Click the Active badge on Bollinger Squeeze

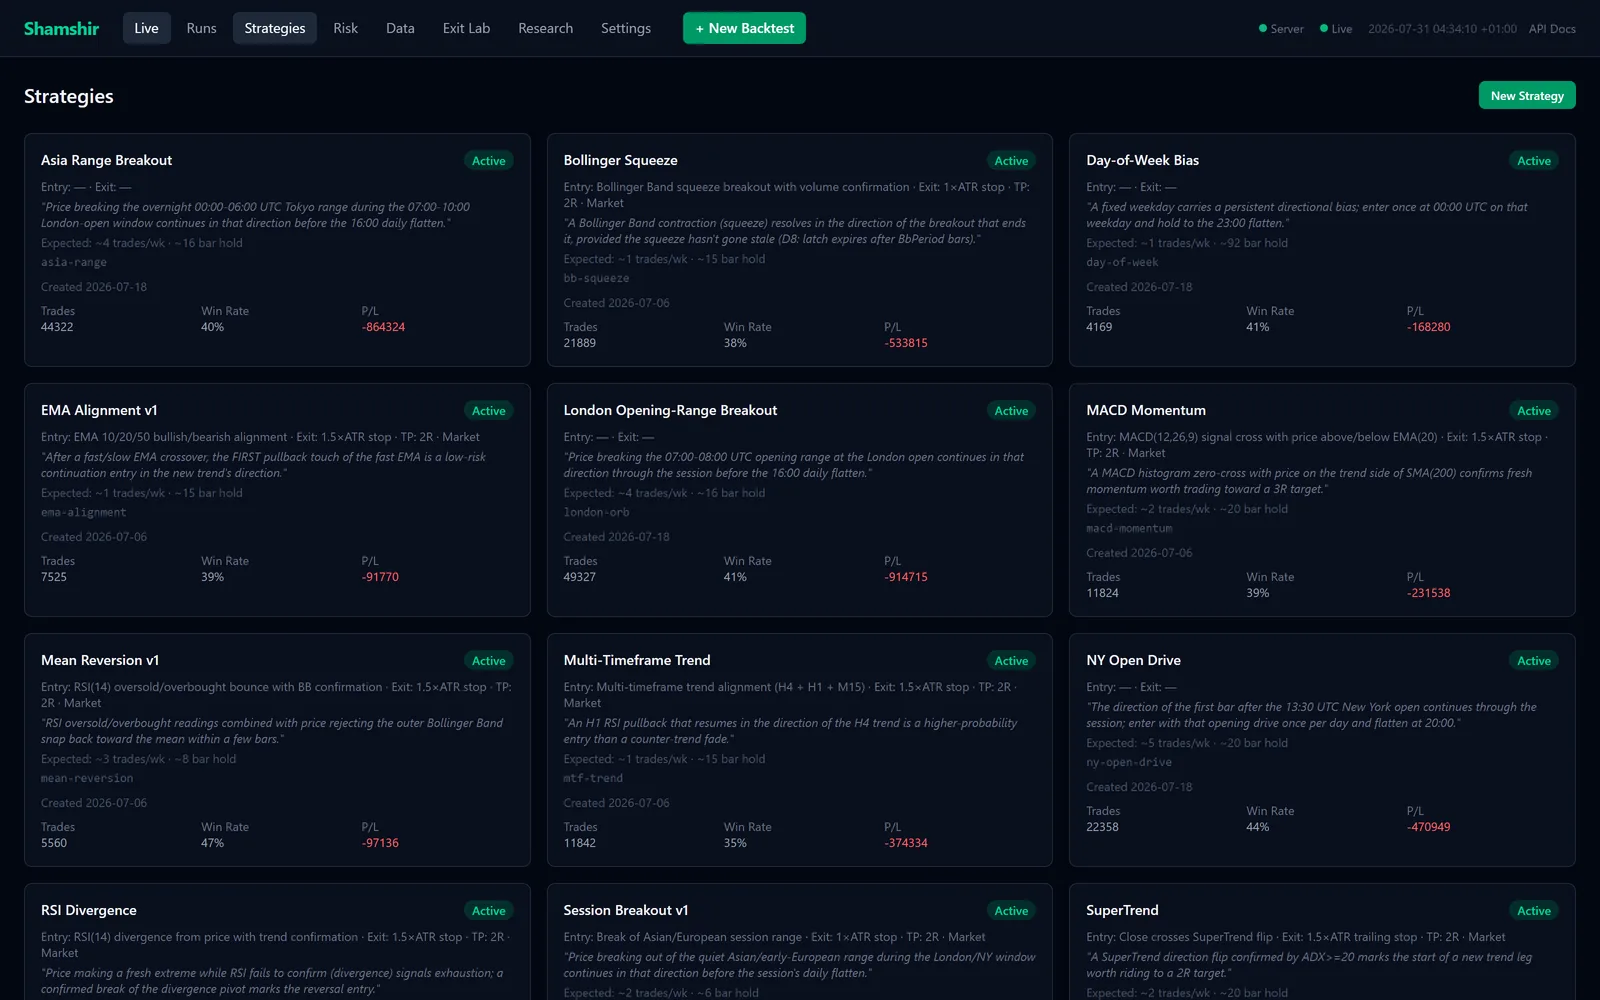pos(1011,160)
